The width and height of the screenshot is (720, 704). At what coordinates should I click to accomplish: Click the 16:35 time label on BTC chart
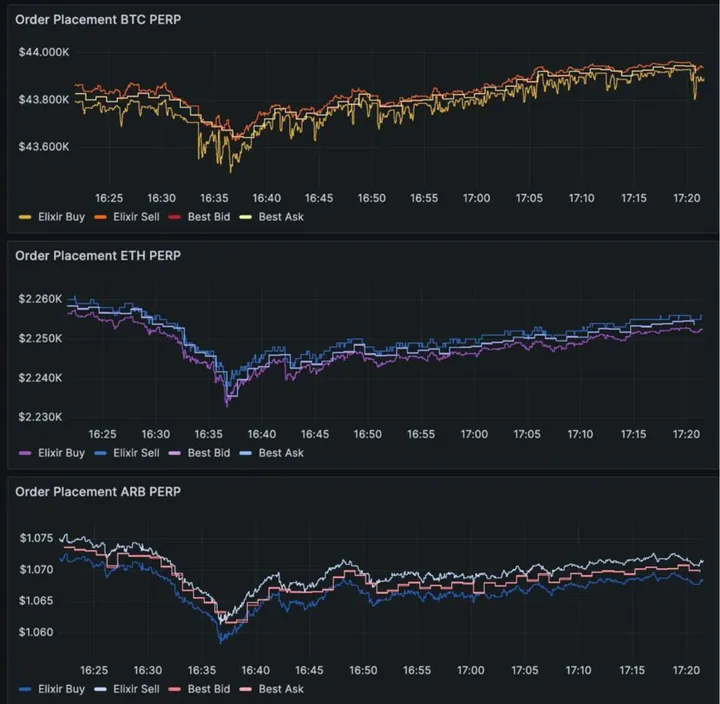pyautogui.click(x=214, y=198)
